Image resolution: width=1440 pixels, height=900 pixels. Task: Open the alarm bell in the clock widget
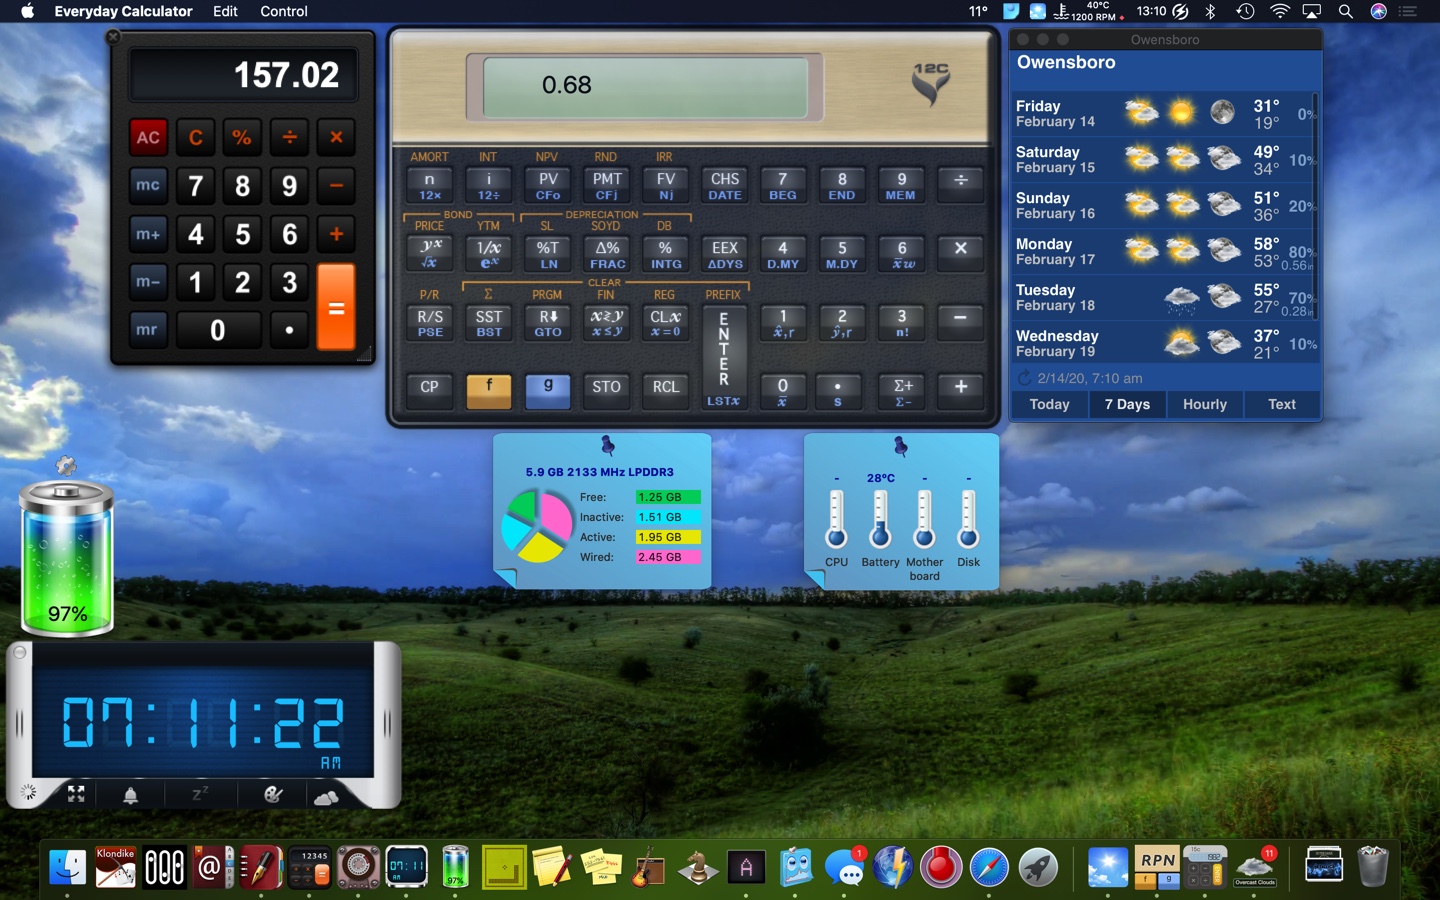(130, 796)
